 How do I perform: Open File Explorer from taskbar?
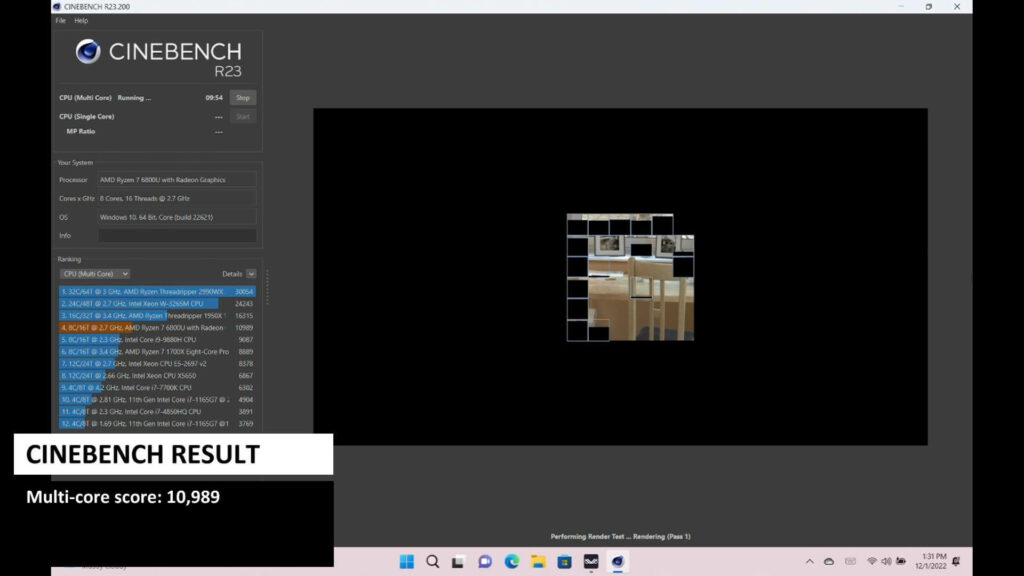(x=538, y=562)
